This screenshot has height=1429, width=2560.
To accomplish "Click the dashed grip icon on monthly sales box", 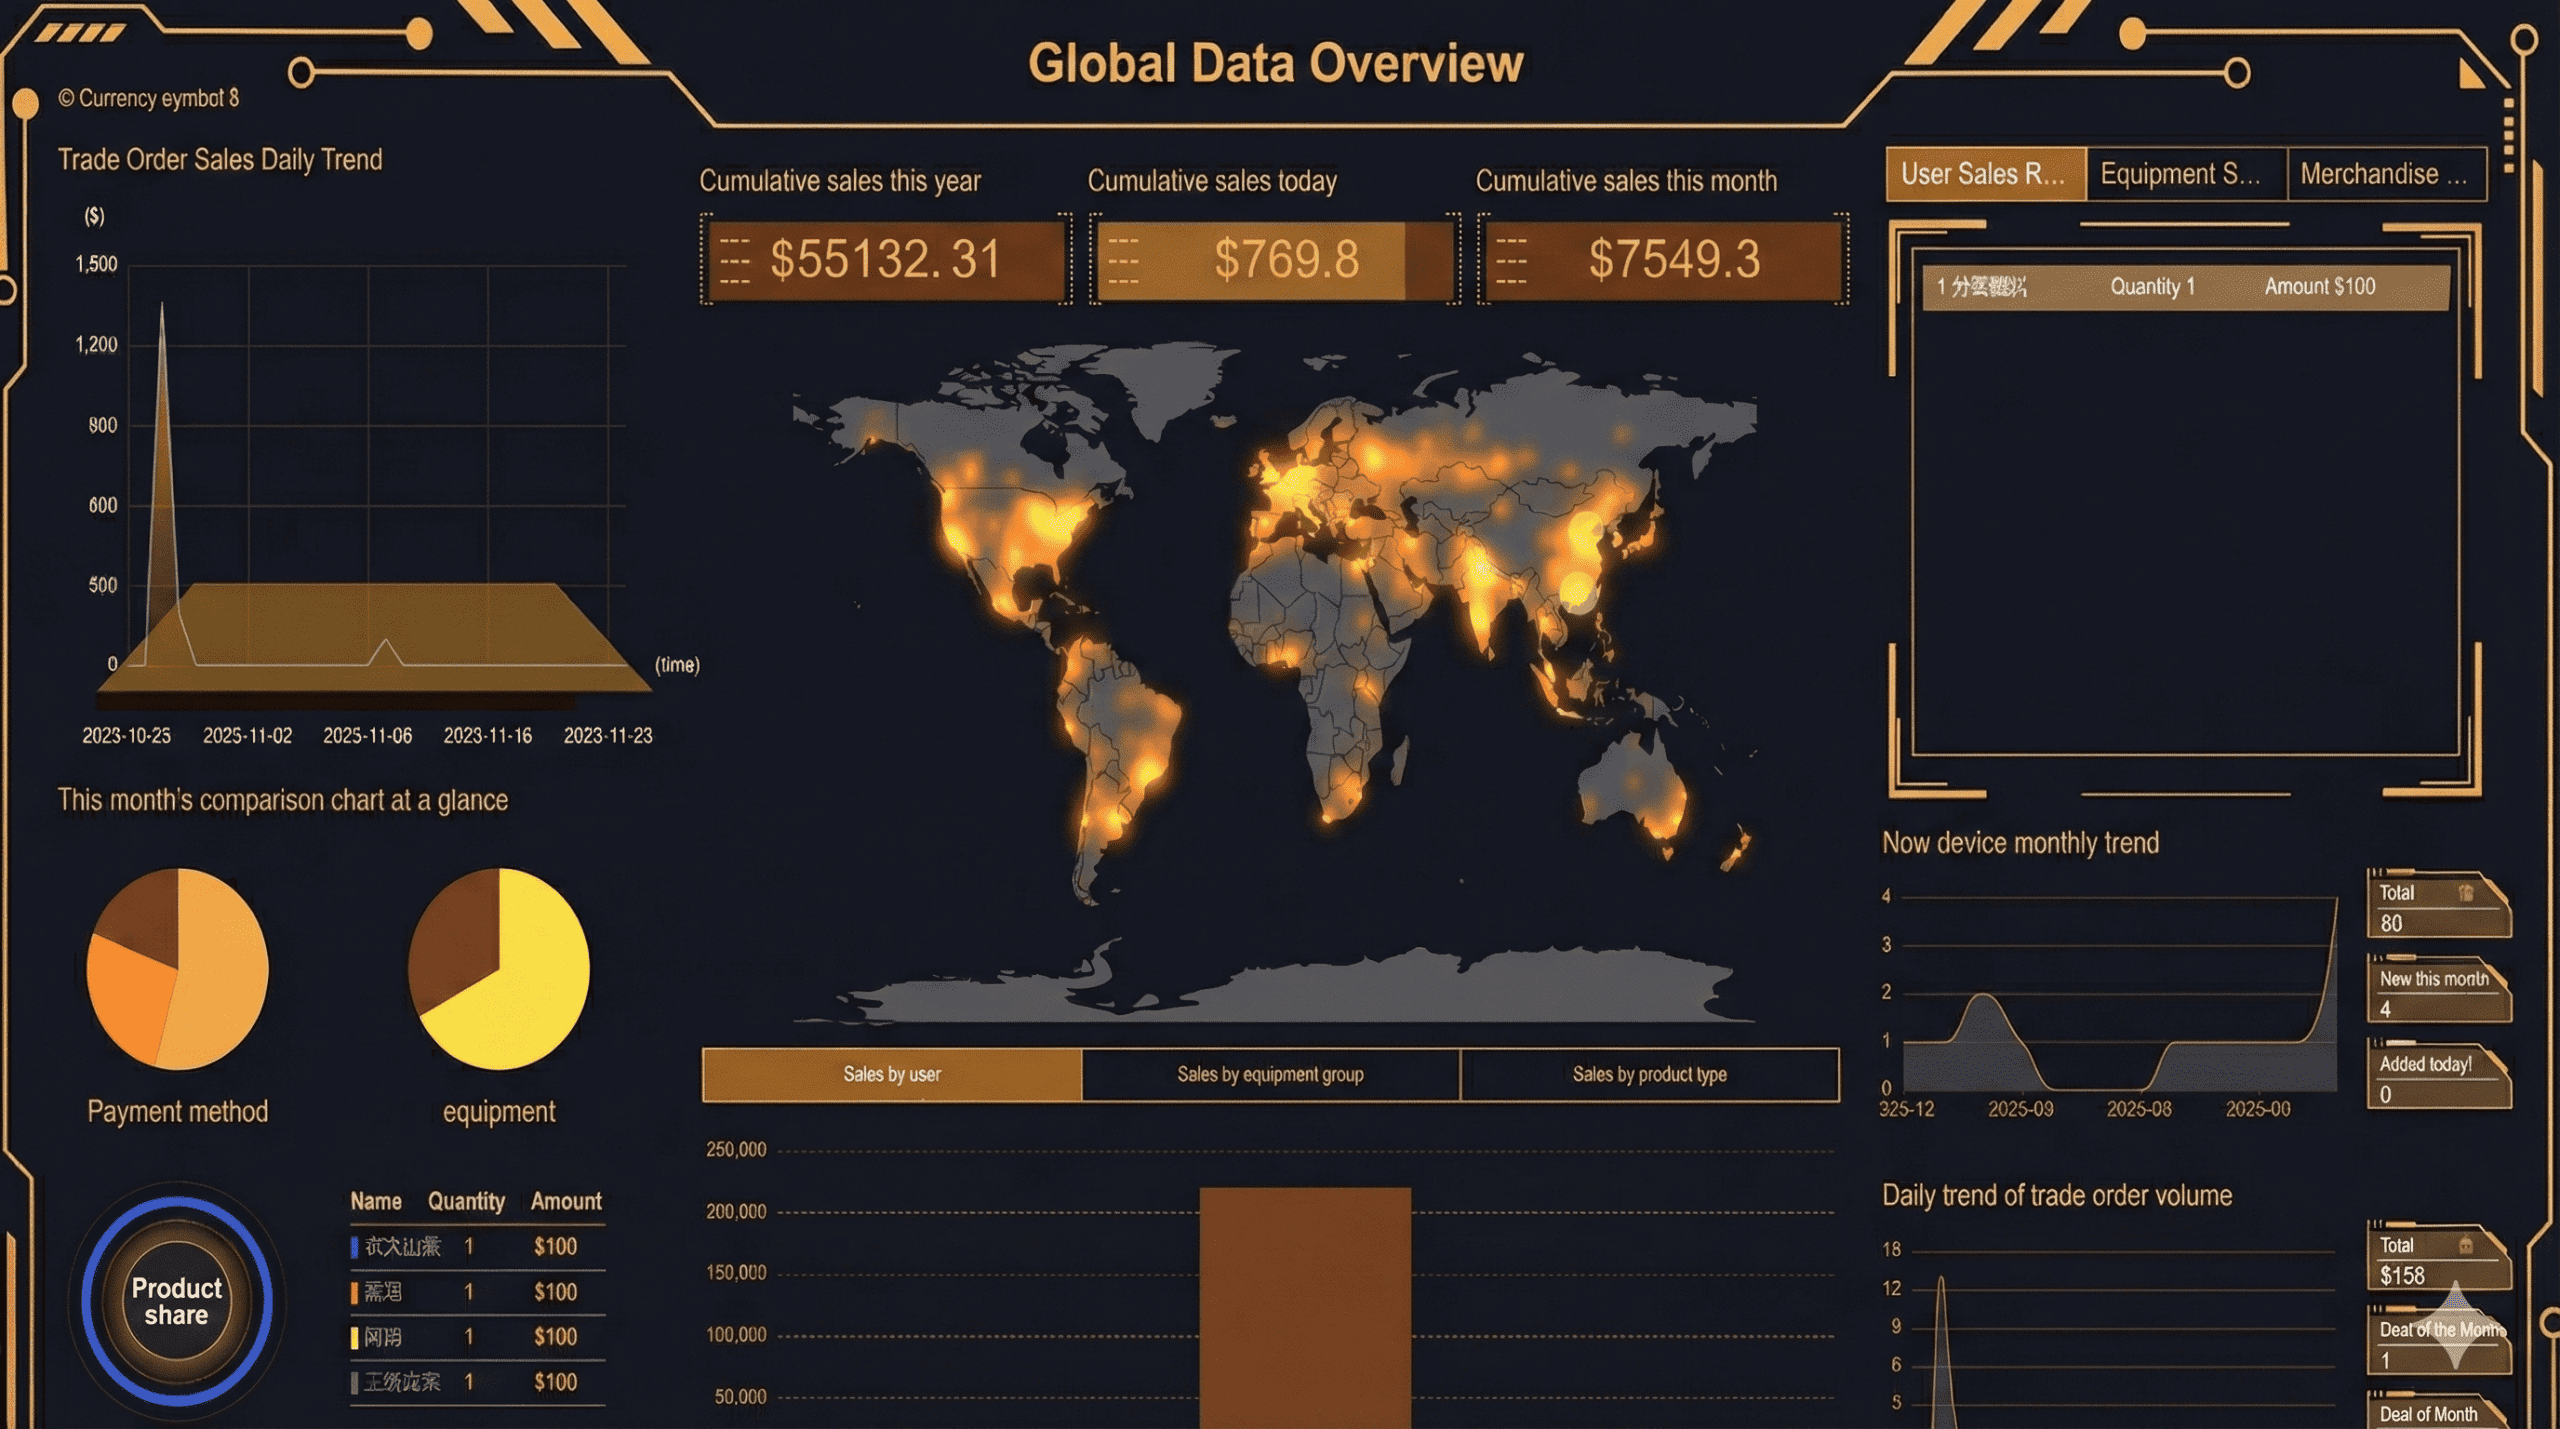I will coord(1511,261).
